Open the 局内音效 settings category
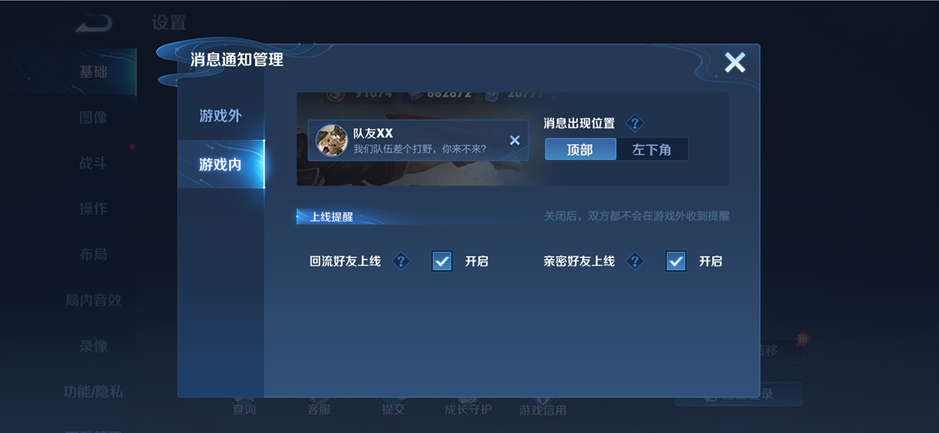Viewport: 939px width, 433px height. coord(93,300)
